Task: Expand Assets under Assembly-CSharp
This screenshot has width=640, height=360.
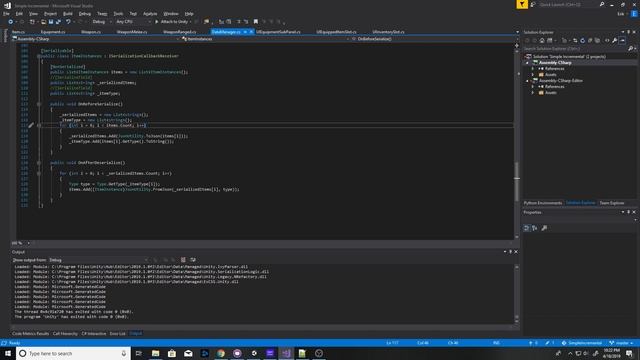Action: pos(533,75)
